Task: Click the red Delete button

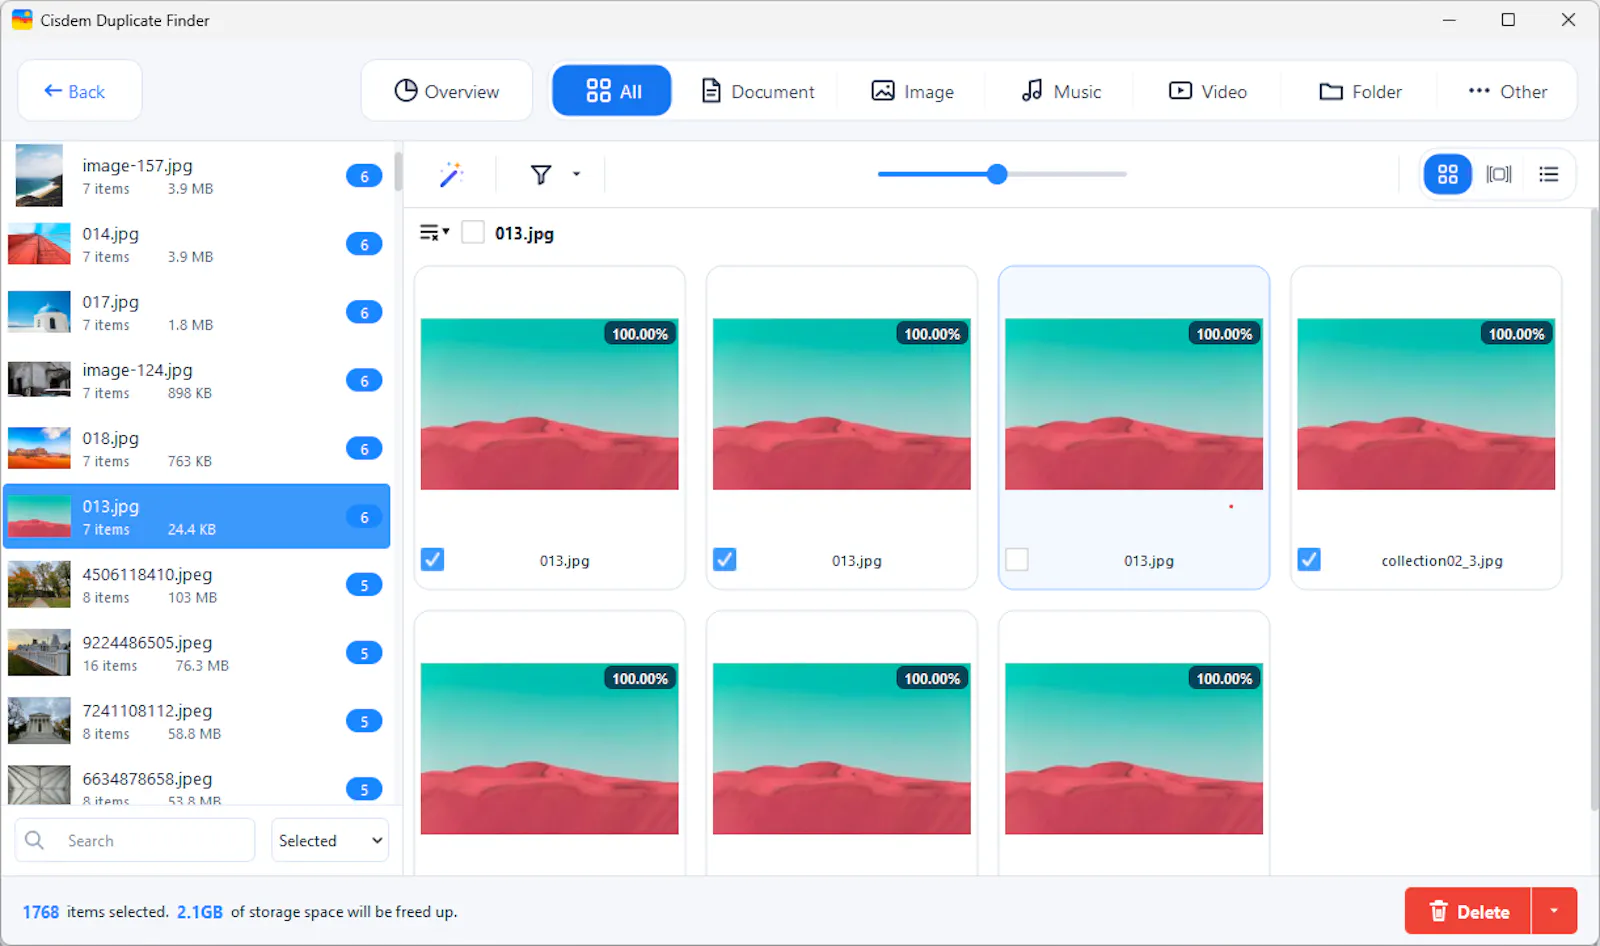Action: pyautogui.click(x=1468, y=911)
